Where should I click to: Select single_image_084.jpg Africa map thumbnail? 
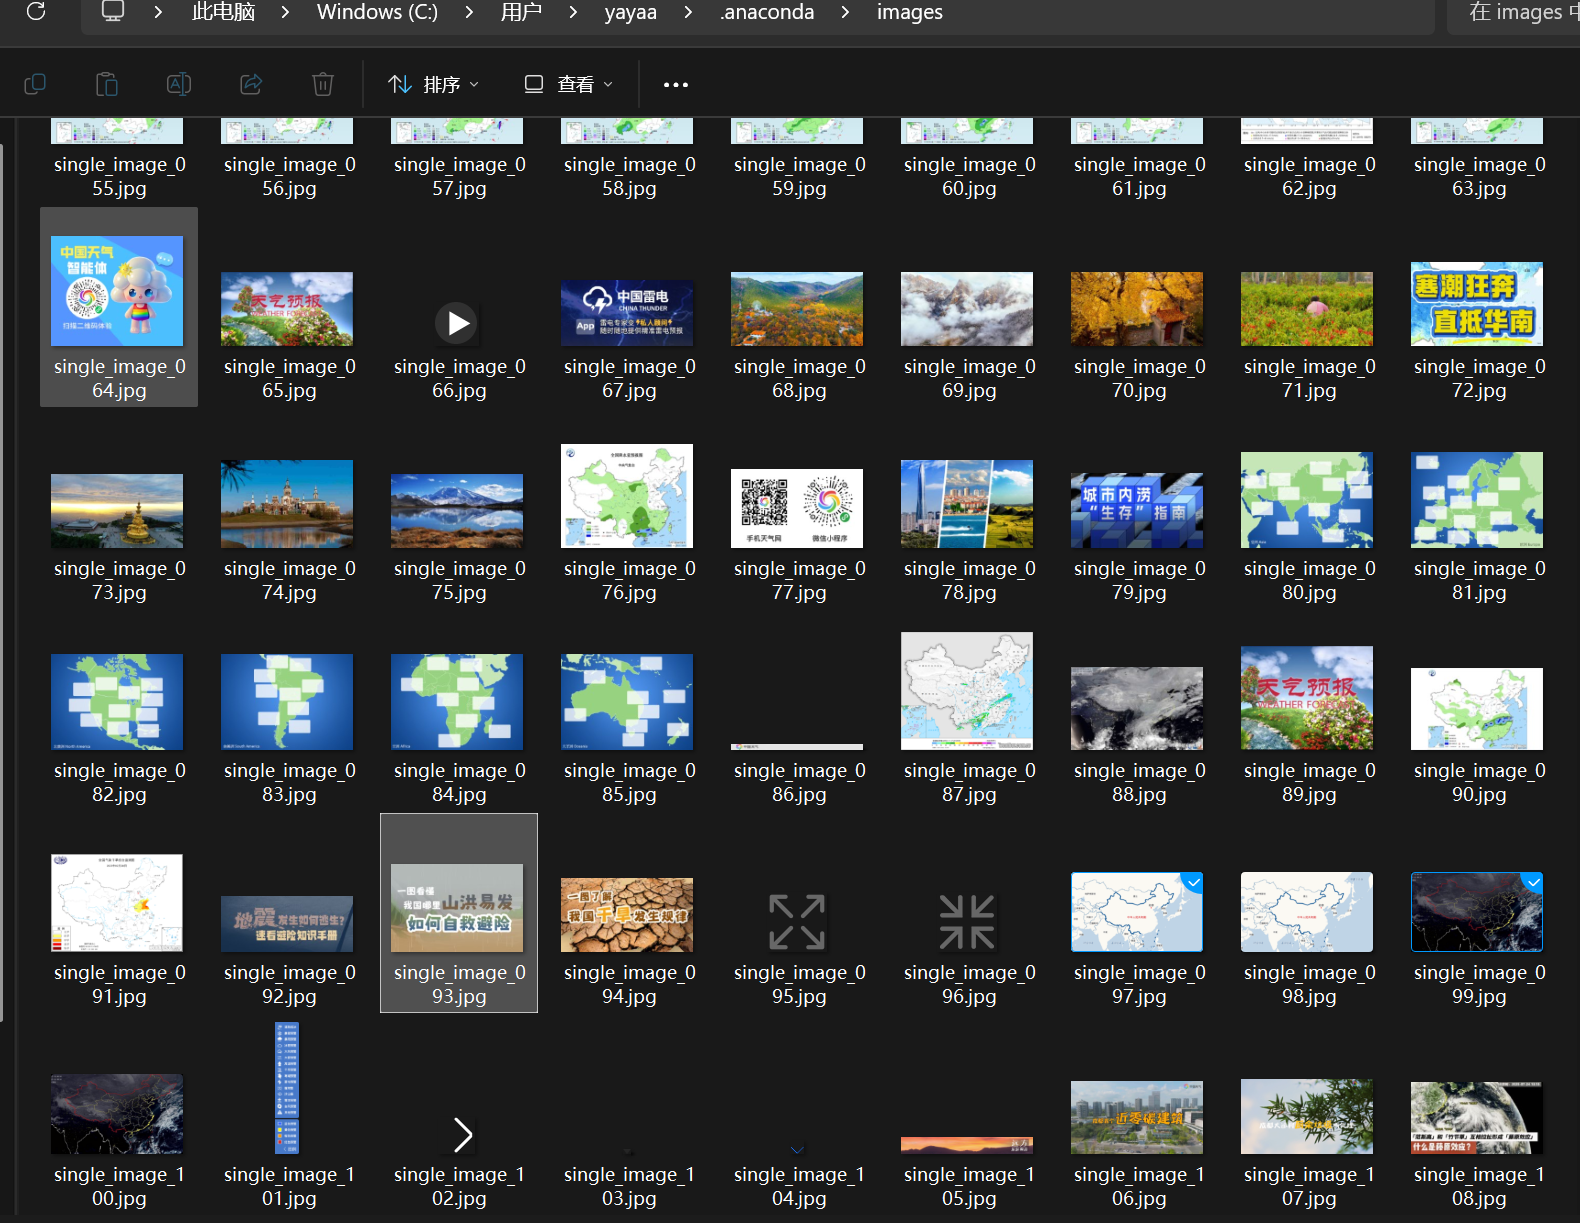tap(457, 702)
